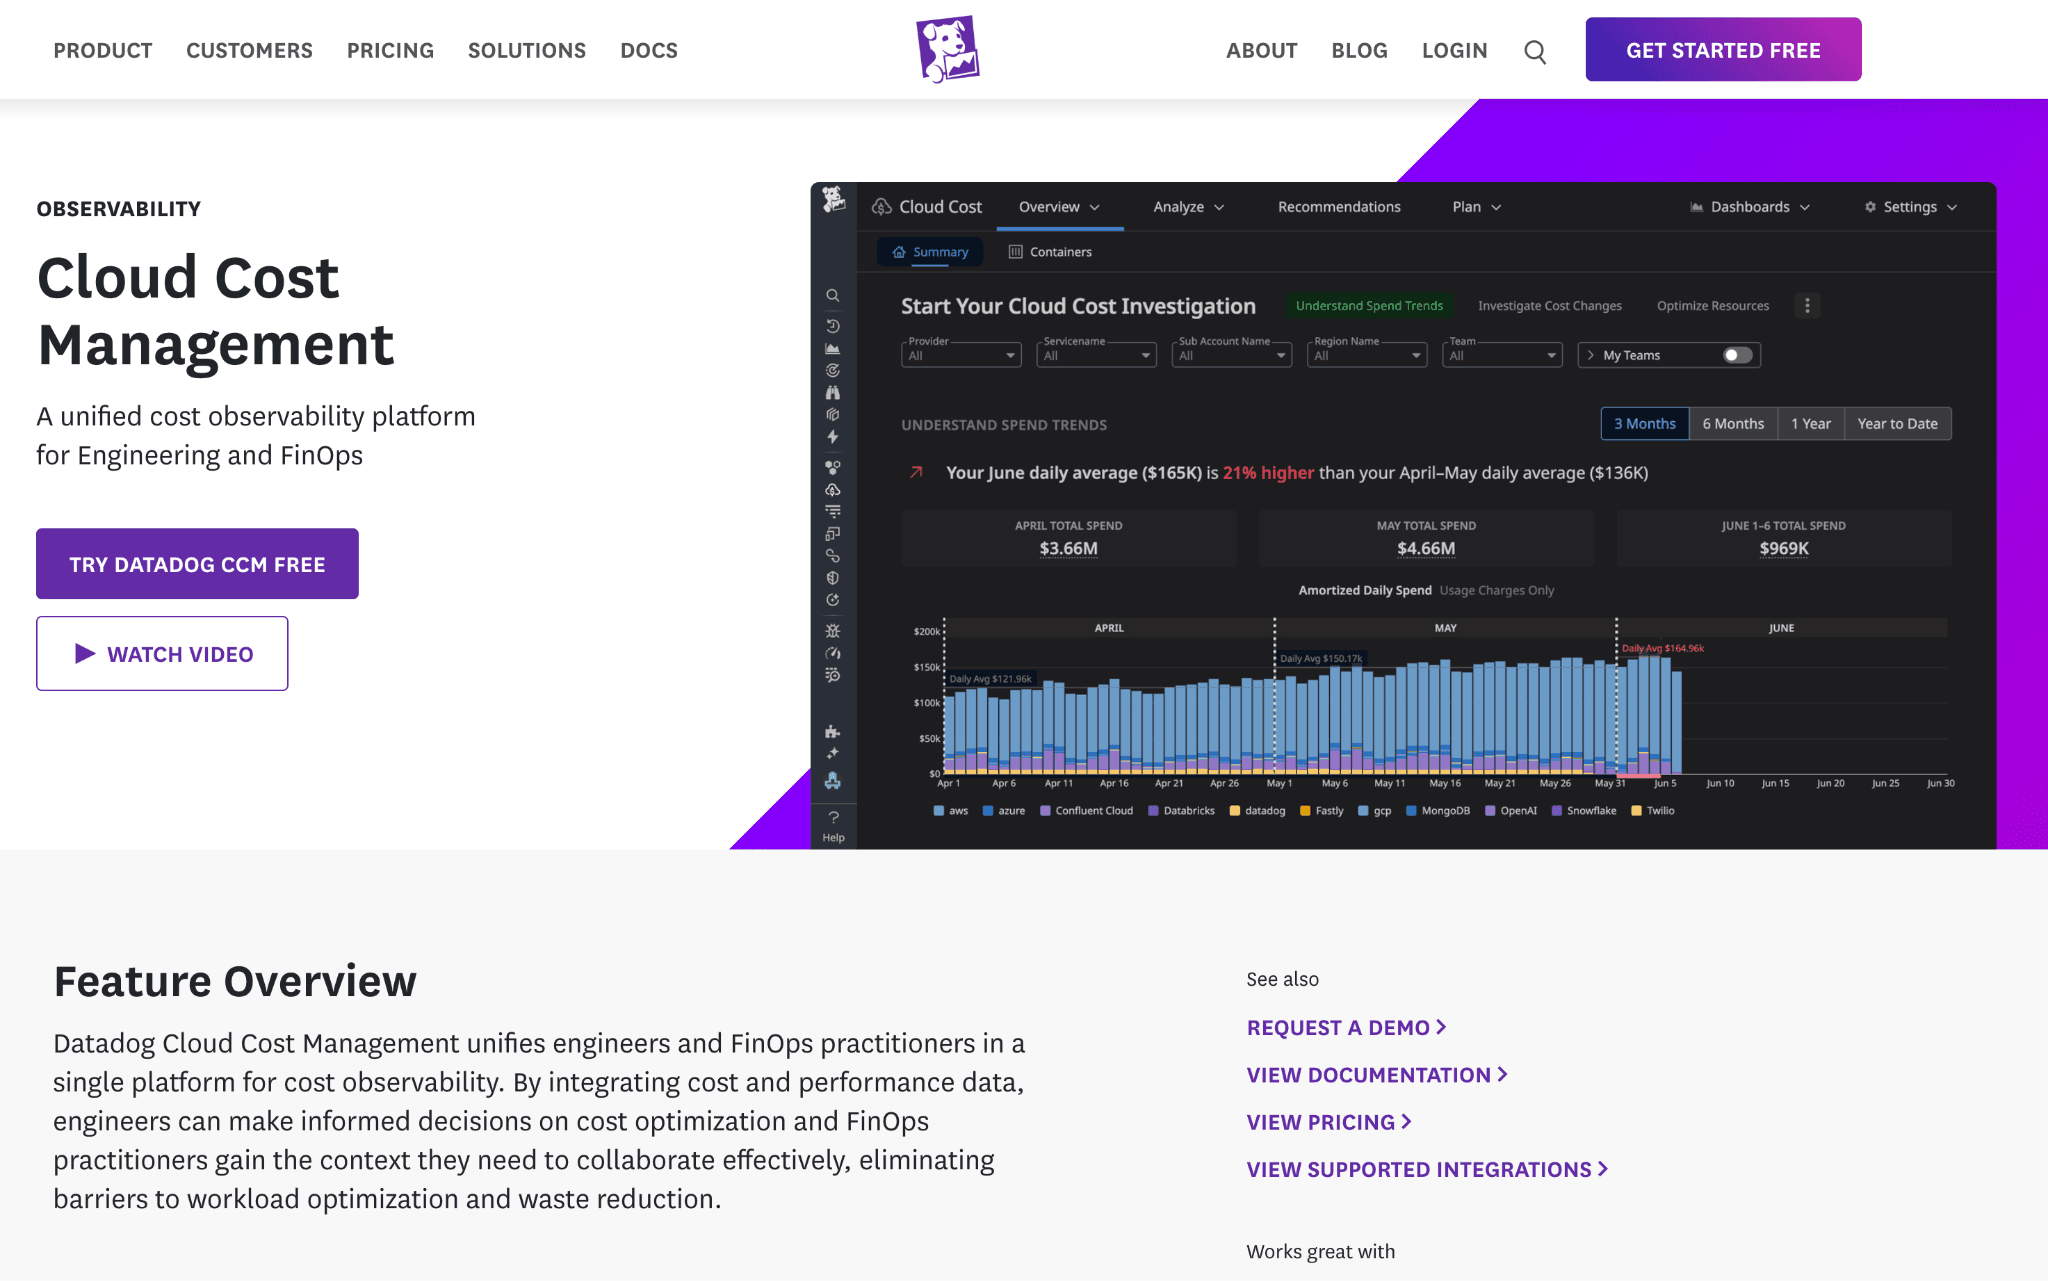Select Year to Date time range
Viewport: 2048px width, 1281px height.
pos(1897,424)
